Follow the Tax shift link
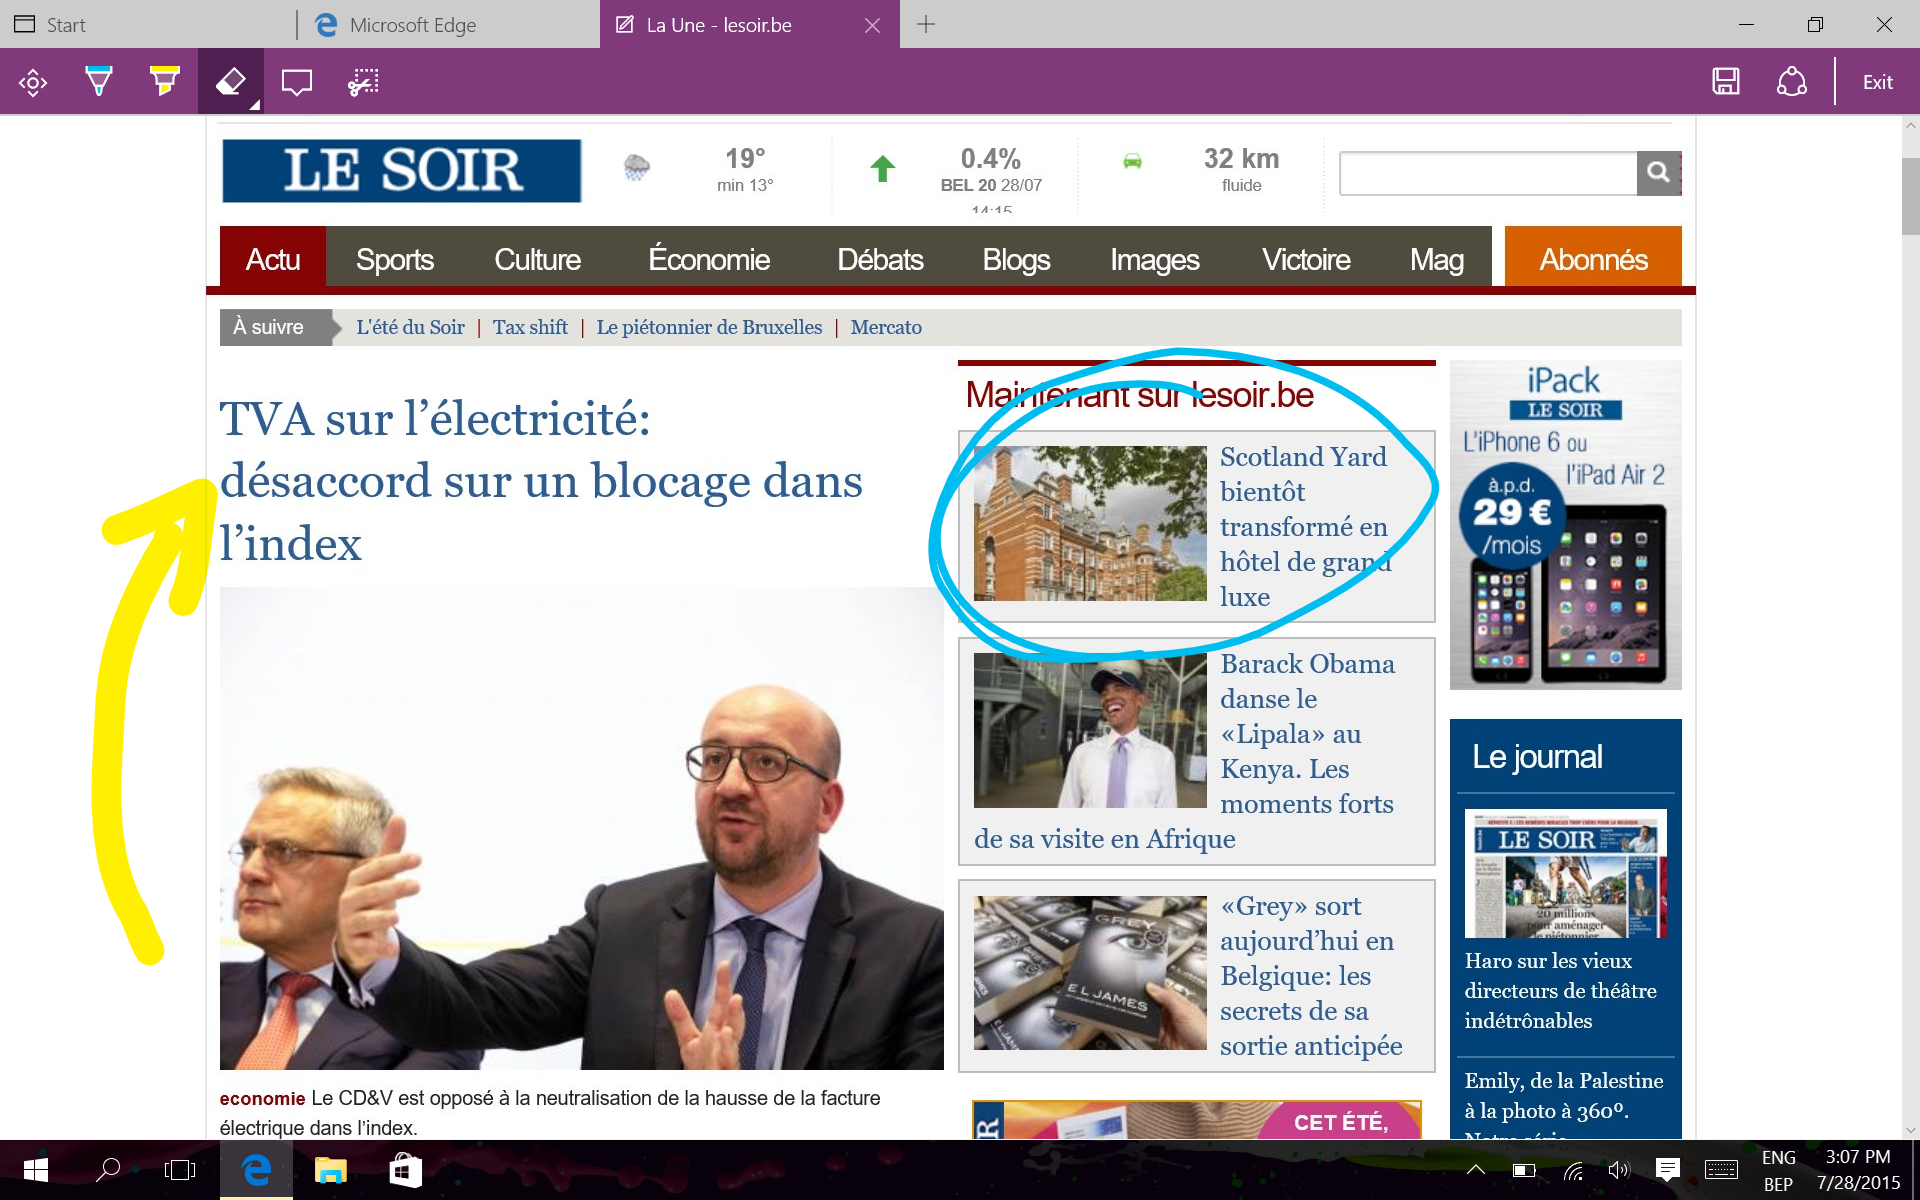 tap(530, 327)
